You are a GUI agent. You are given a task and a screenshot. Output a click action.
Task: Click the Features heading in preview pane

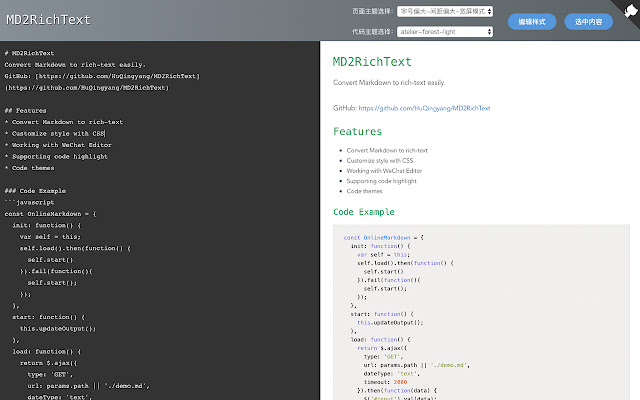[x=357, y=131]
